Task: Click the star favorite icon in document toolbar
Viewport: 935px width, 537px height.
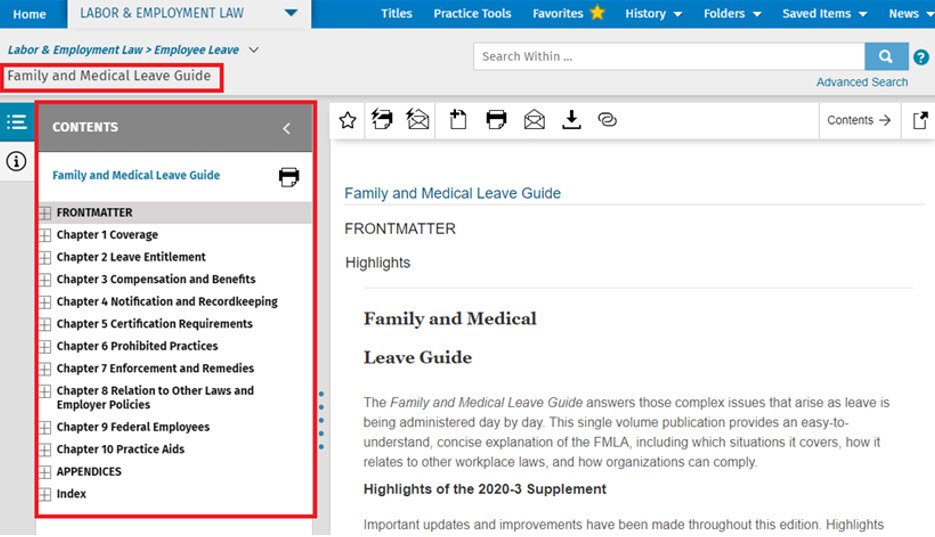Action: (347, 120)
